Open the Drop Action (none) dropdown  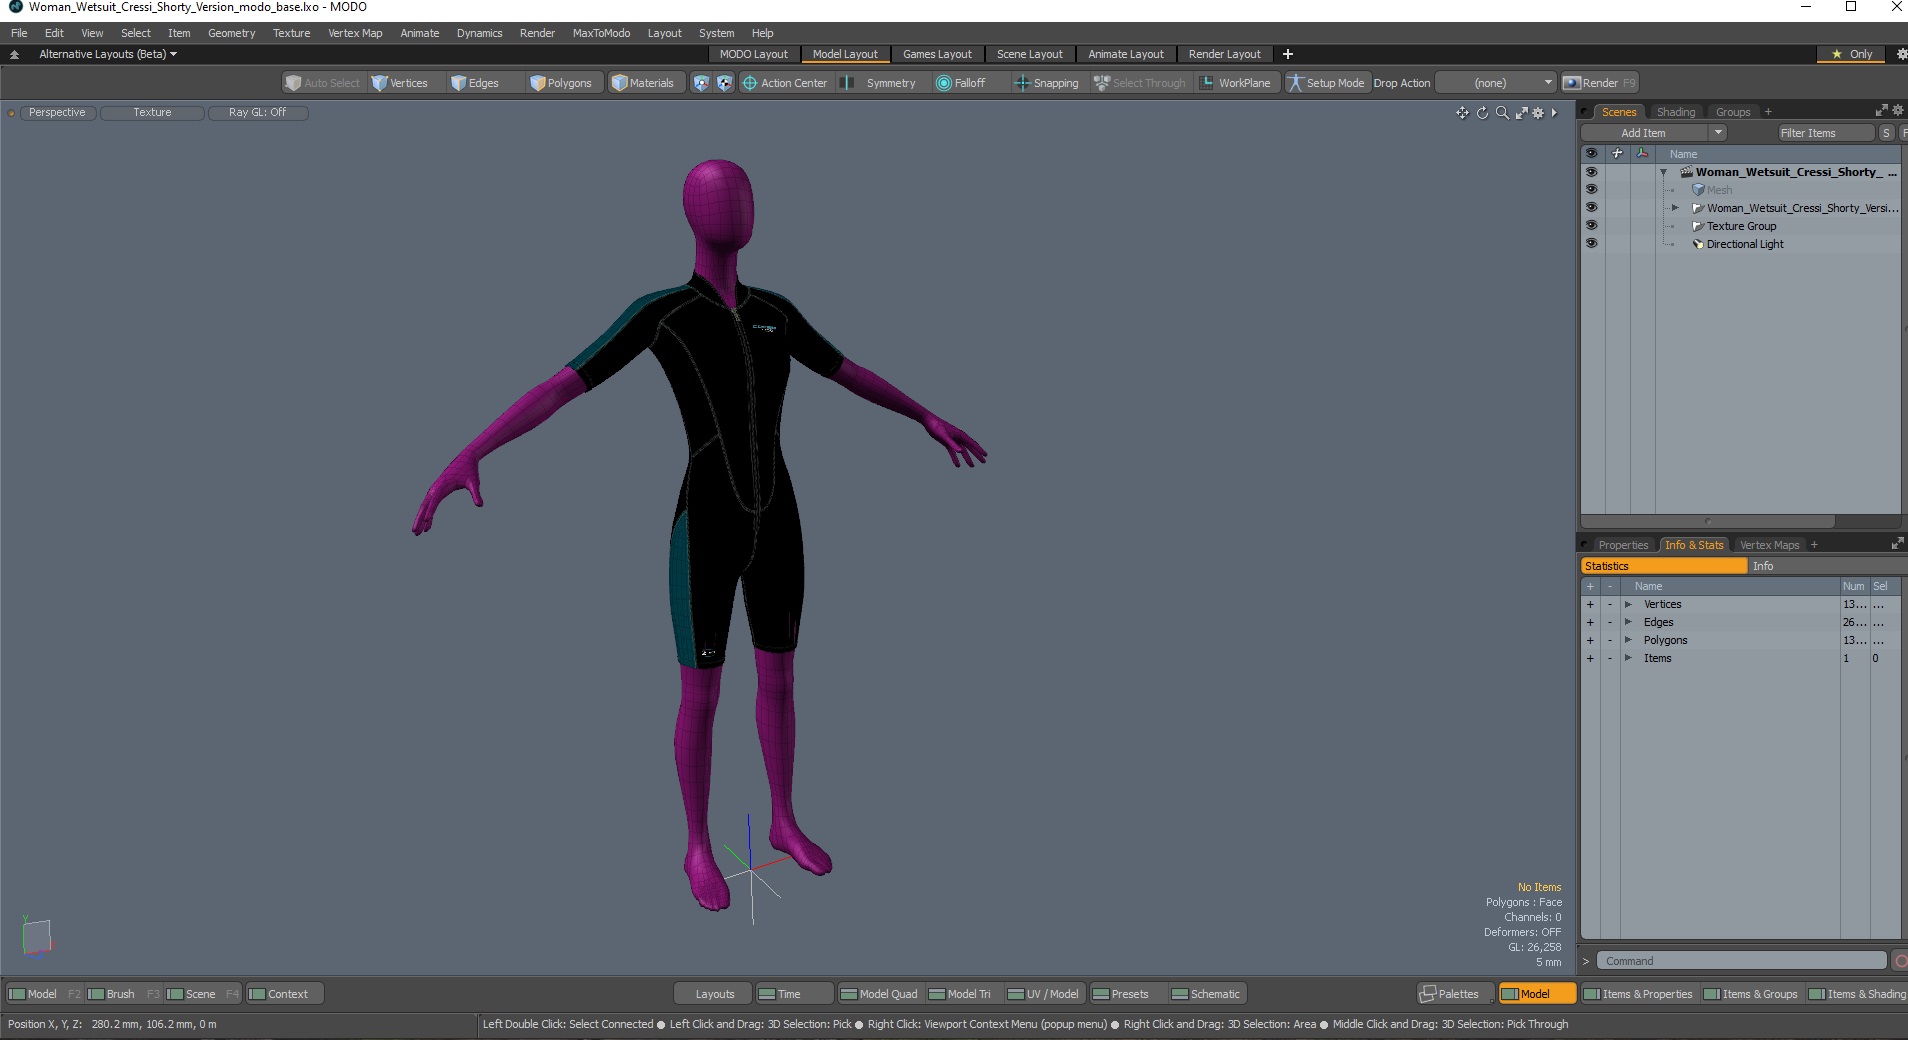point(1496,83)
